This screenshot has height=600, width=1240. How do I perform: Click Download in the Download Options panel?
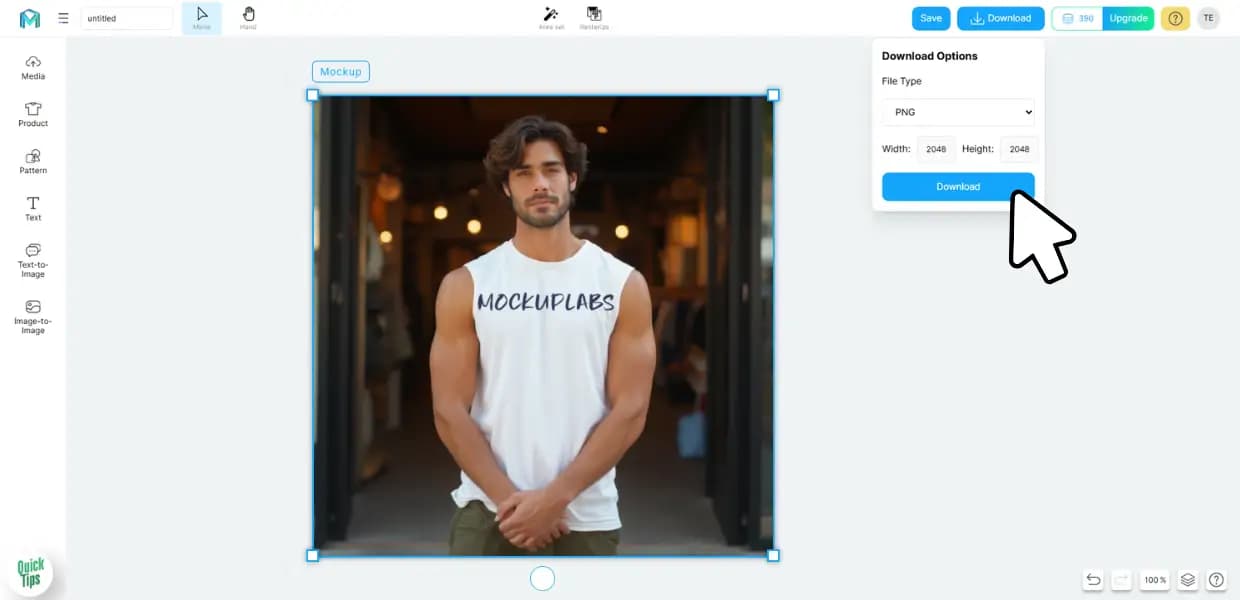(x=958, y=187)
